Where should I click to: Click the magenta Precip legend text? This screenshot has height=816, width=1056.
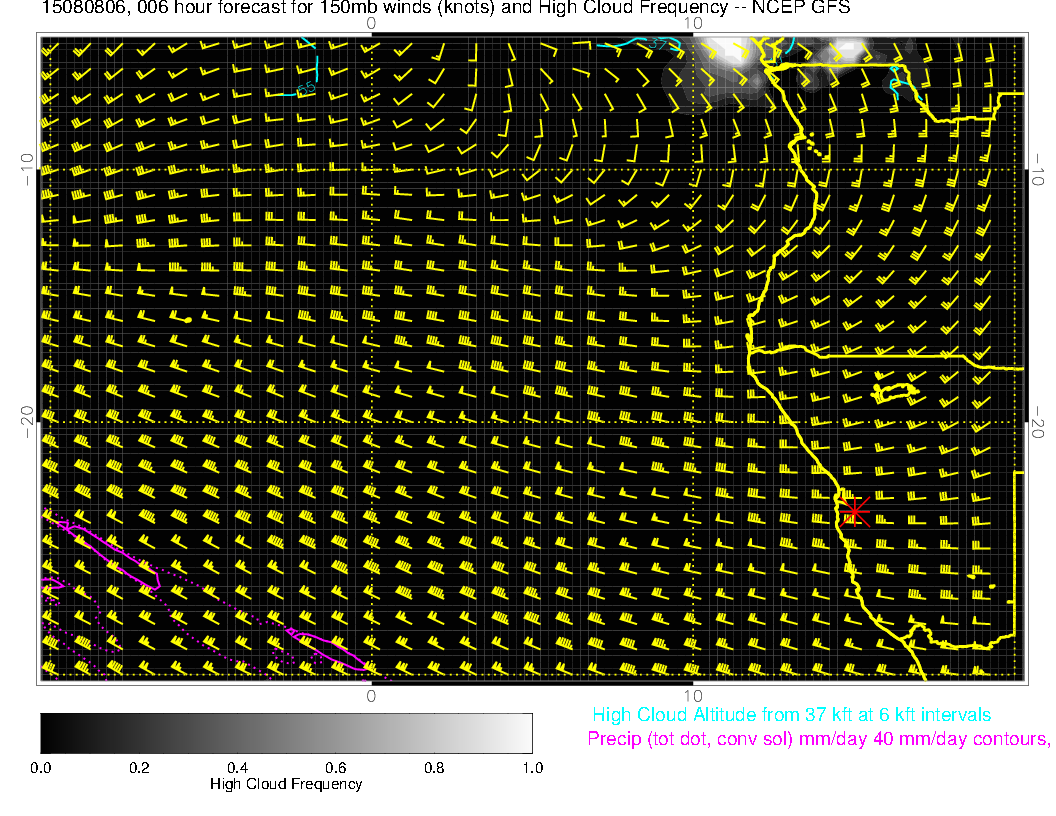pyautogui.click(x=818, y=740)
